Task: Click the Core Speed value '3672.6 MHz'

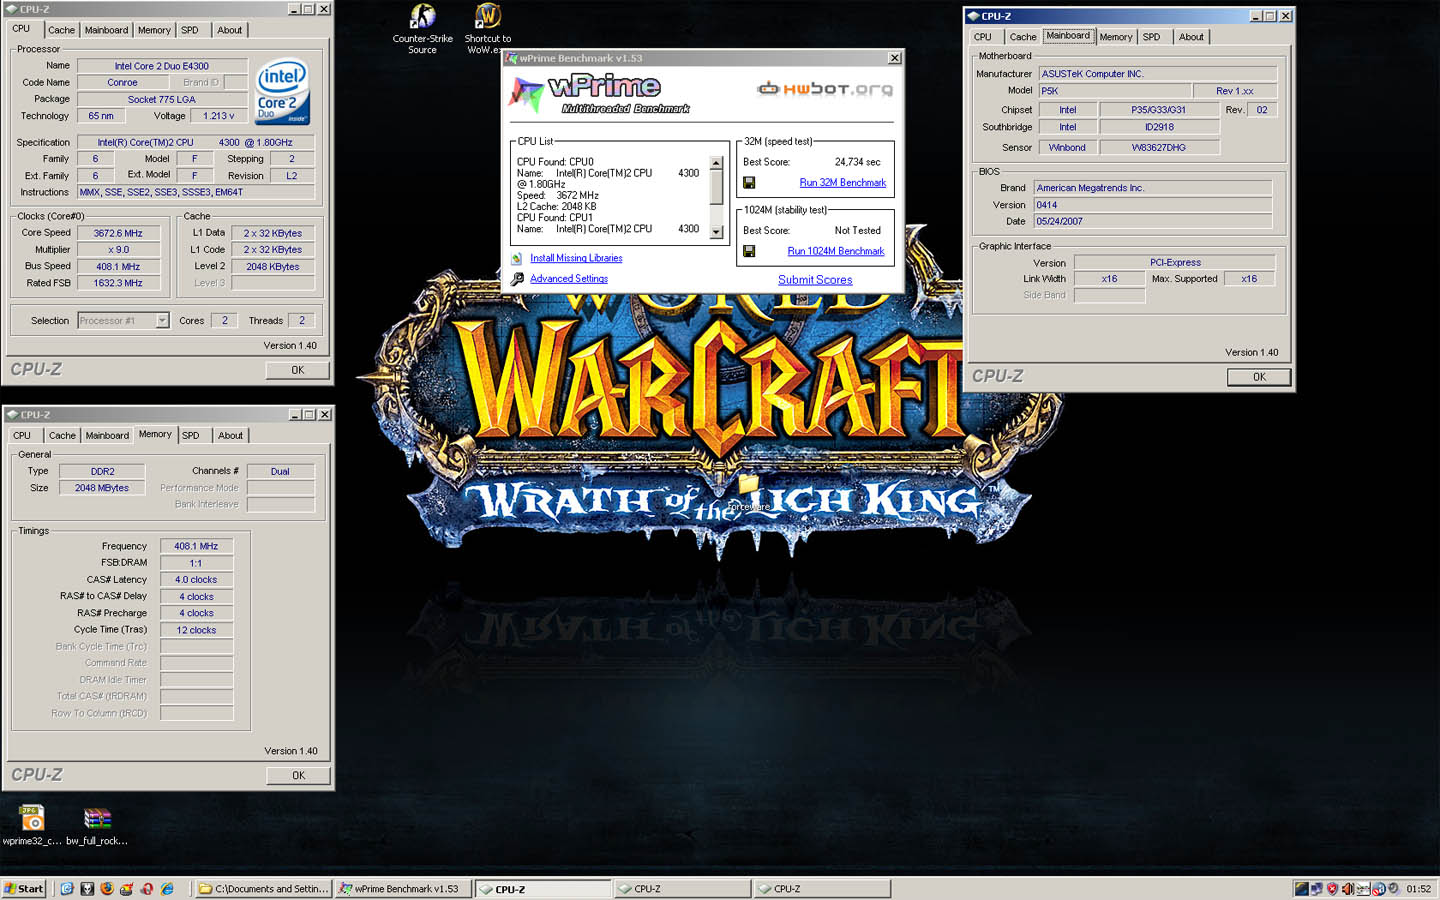Action: point(118,233)
